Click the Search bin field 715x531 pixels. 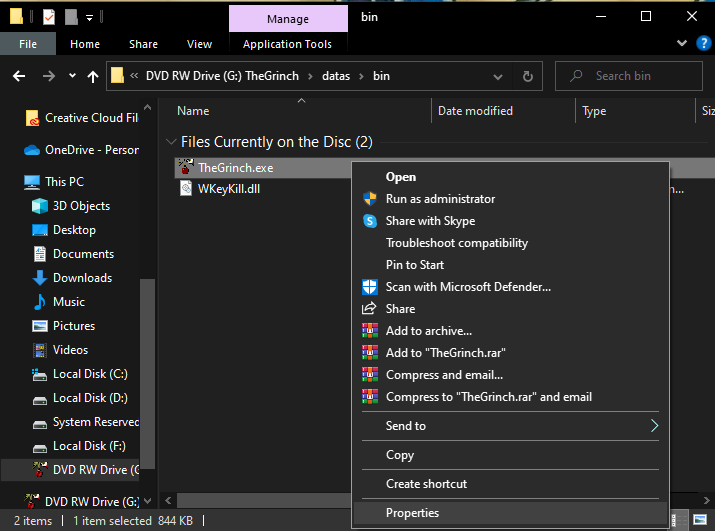(x=629, y=76)
